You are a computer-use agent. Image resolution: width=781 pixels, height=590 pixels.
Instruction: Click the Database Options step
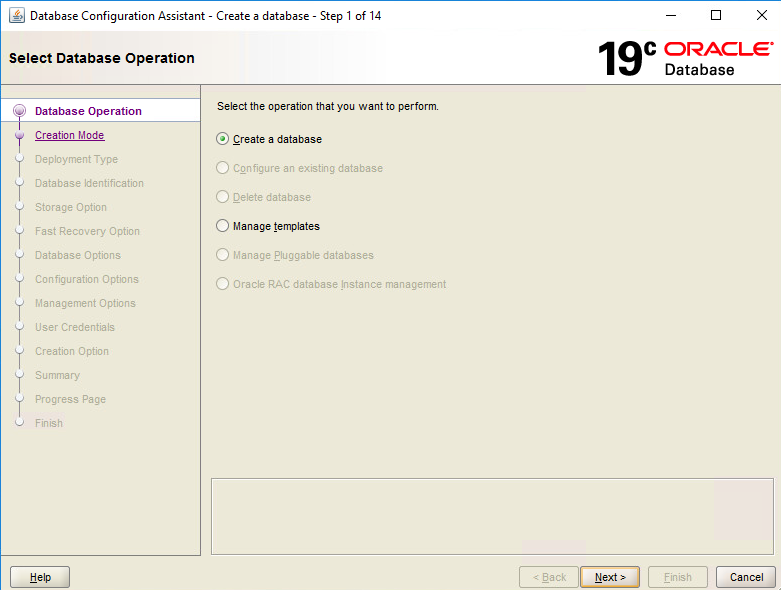coord(78,255)
